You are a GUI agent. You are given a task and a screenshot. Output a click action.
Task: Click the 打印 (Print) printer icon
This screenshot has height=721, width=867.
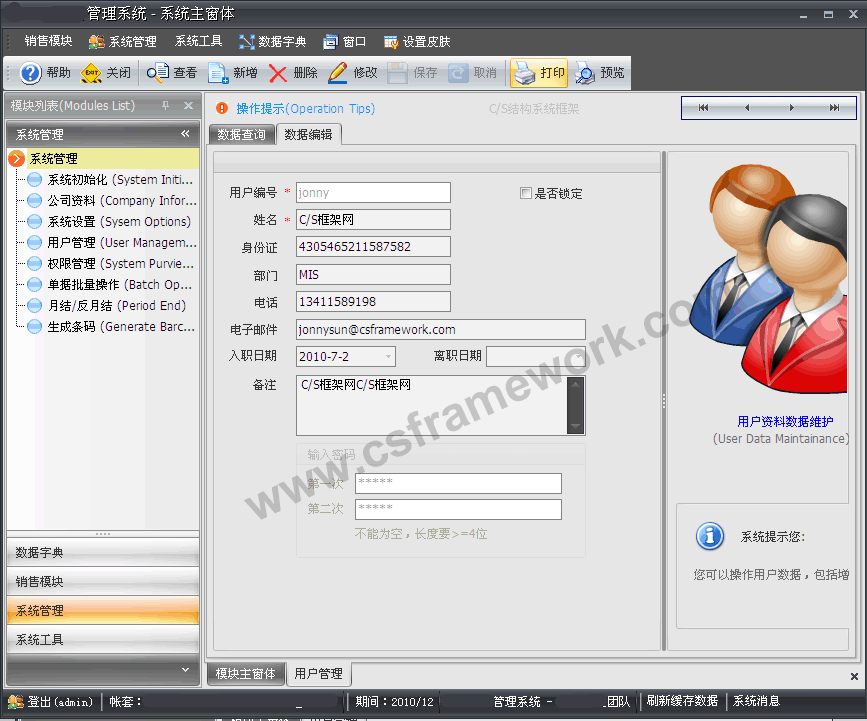coord(524,73)
